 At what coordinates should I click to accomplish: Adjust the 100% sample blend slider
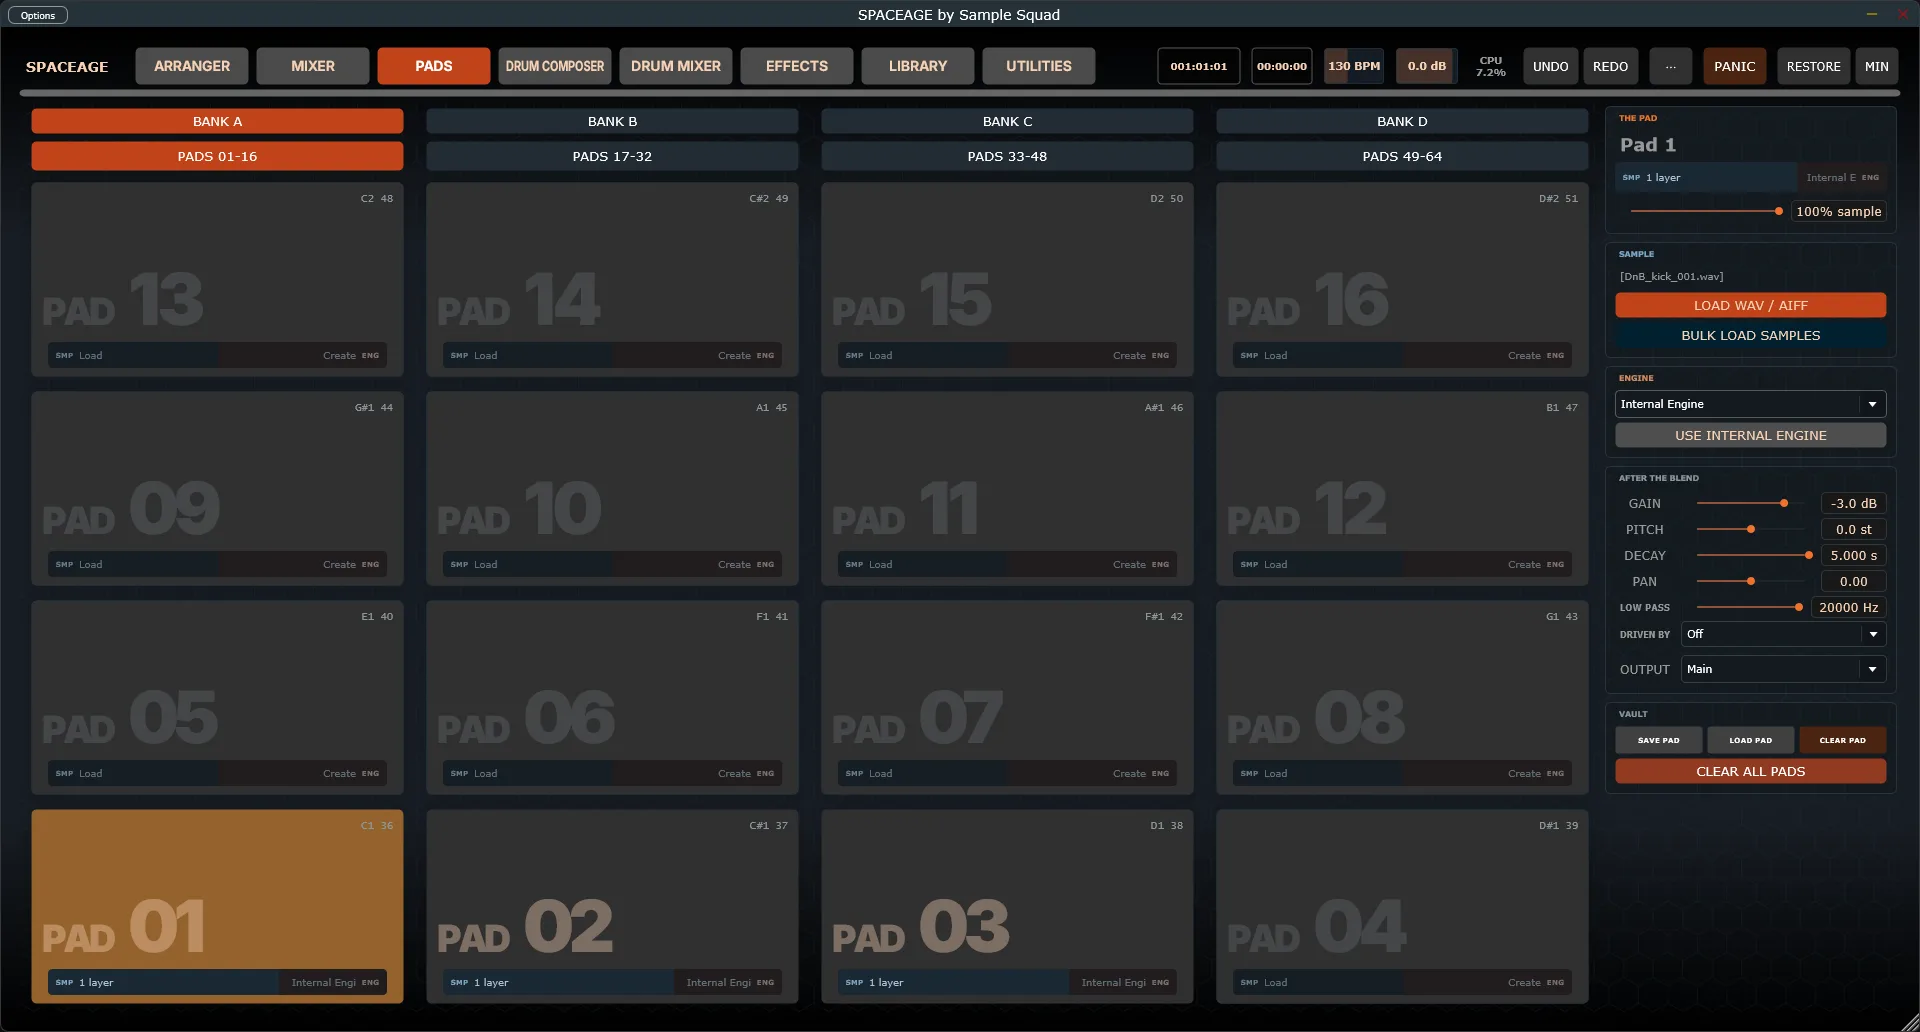pos(1705,211)
